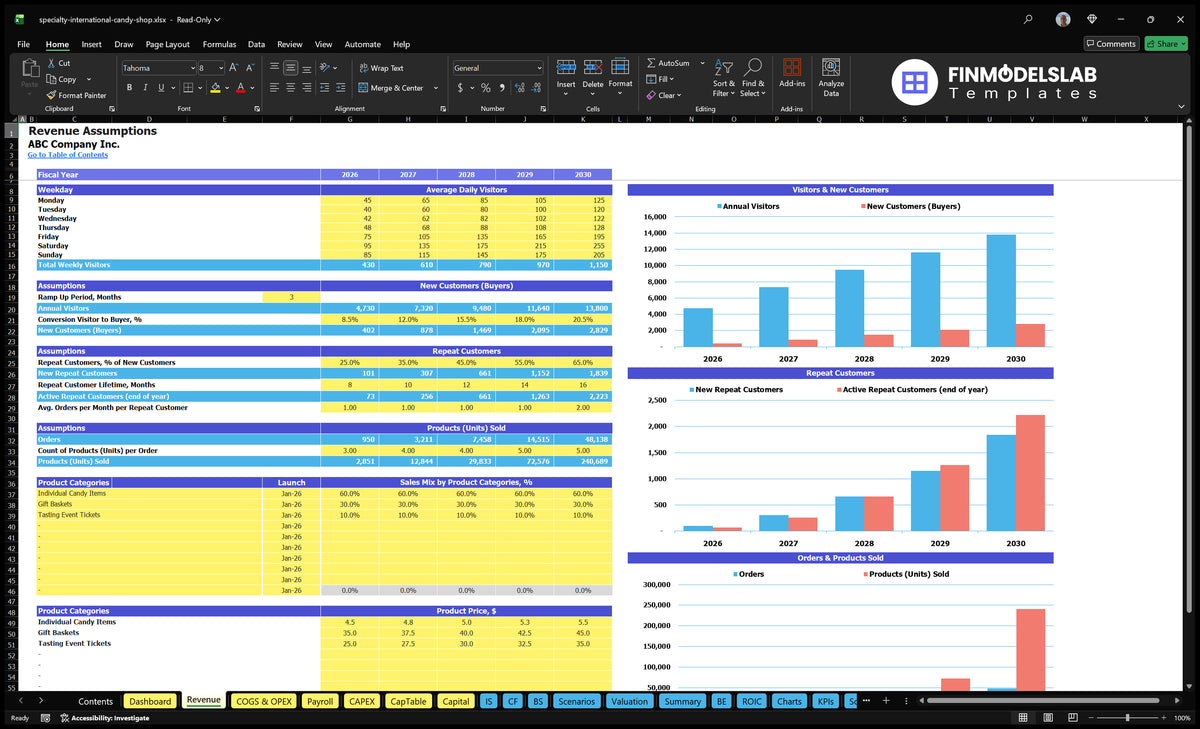The image size is (1200, 729).
Task: Open the File menu
Action: click(23, 44)
